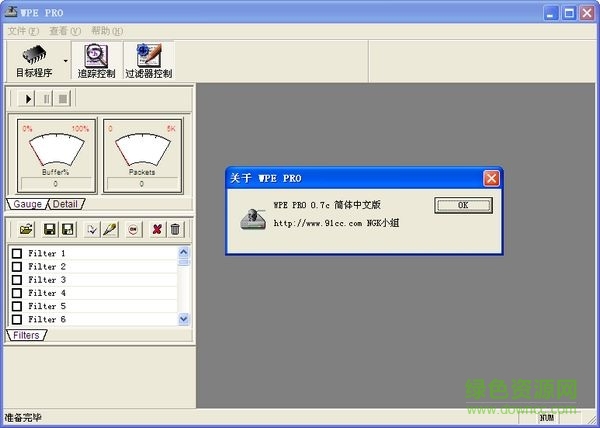Viewport: 600px width, 428px height.
Task: Open the Filter Control toolbar button
Action: tap(149, 61)
